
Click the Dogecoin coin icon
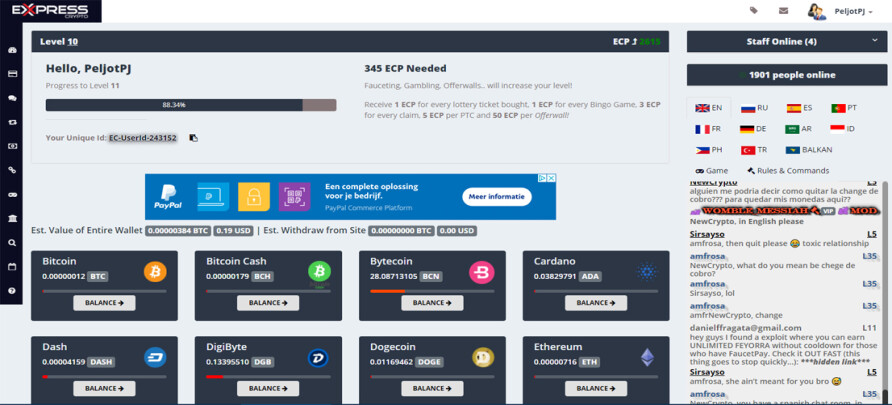tap(483, 357)
